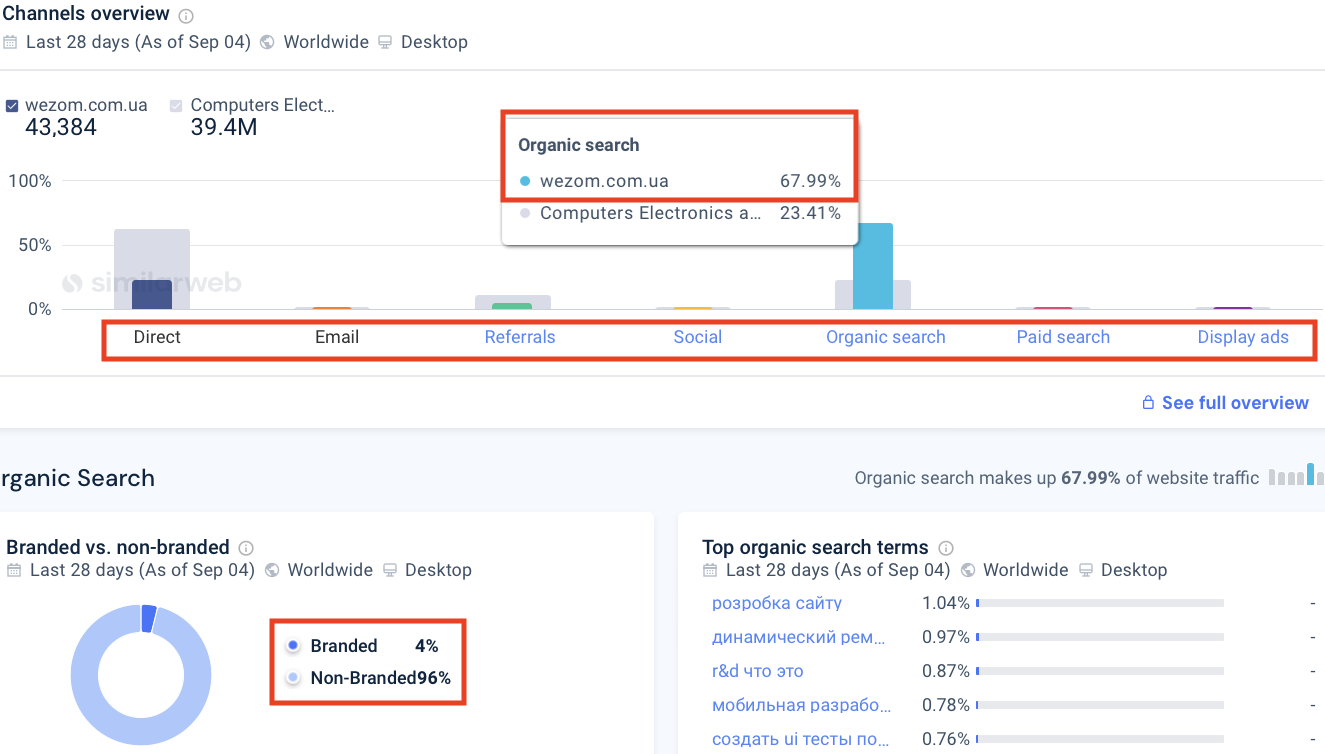Click info icon beside Branded vs. non-branded

(x=246, y=548)
